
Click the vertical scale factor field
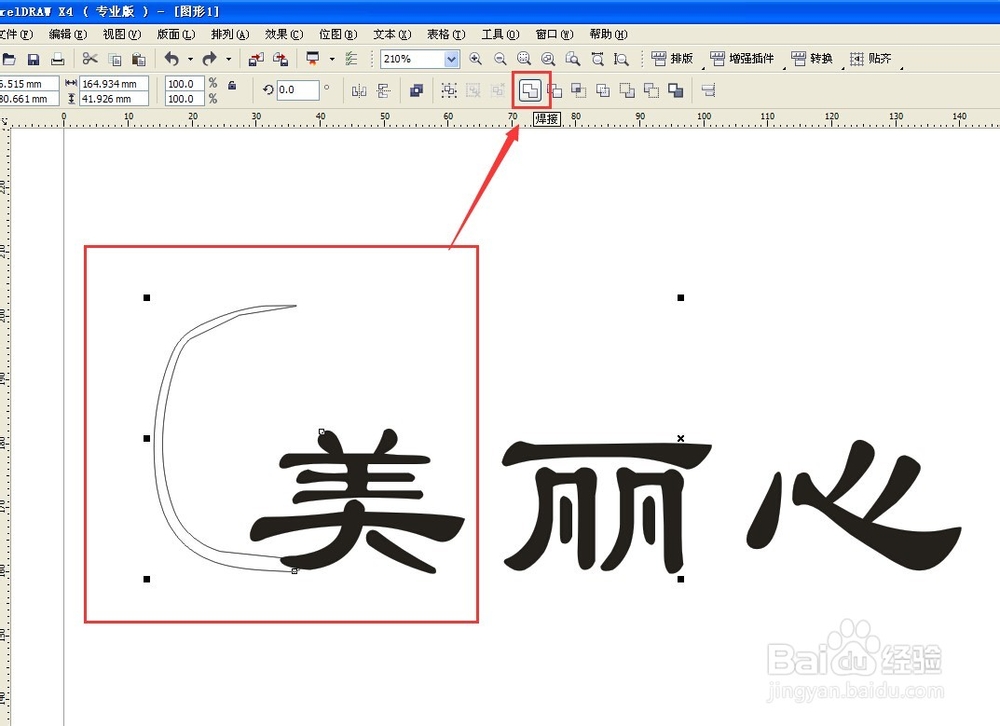(x=185, y=99)
